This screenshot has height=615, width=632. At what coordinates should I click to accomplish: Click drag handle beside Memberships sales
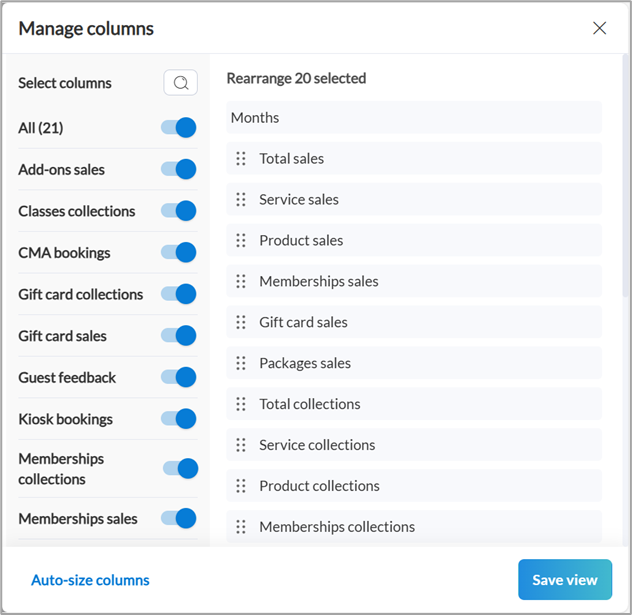pyautogui.click(x=241, y=282)
